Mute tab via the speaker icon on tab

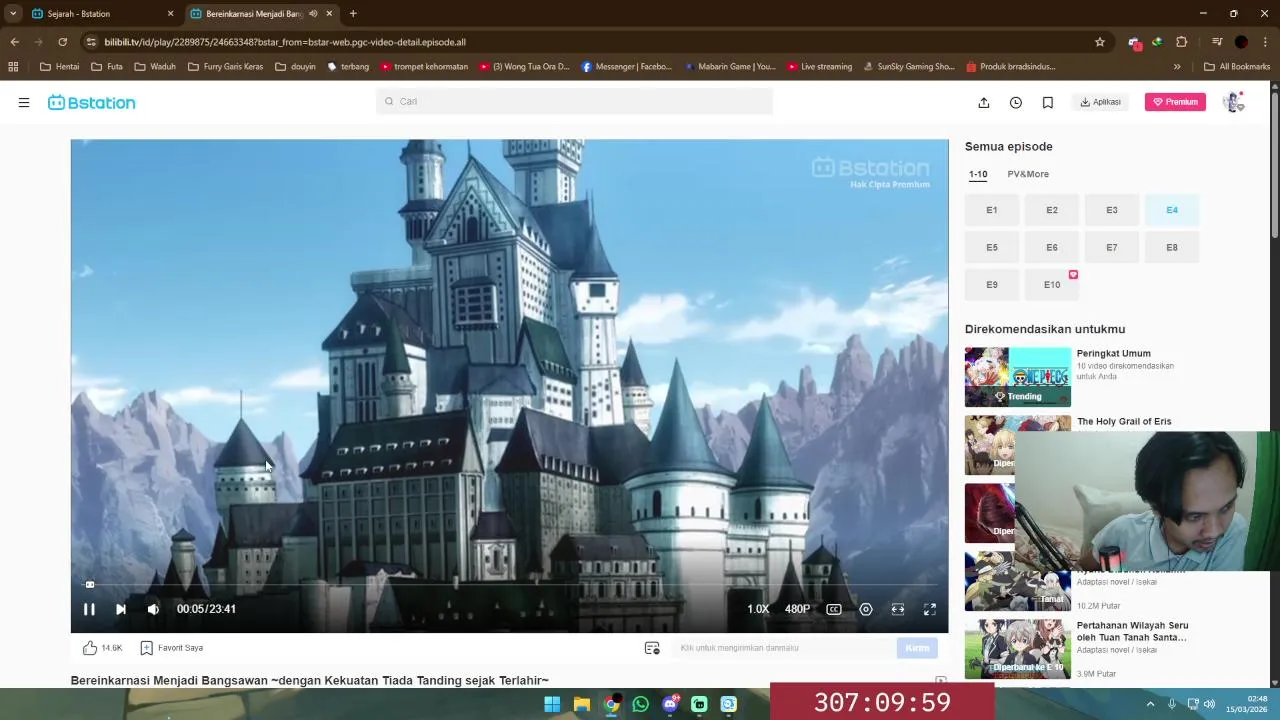314,14
